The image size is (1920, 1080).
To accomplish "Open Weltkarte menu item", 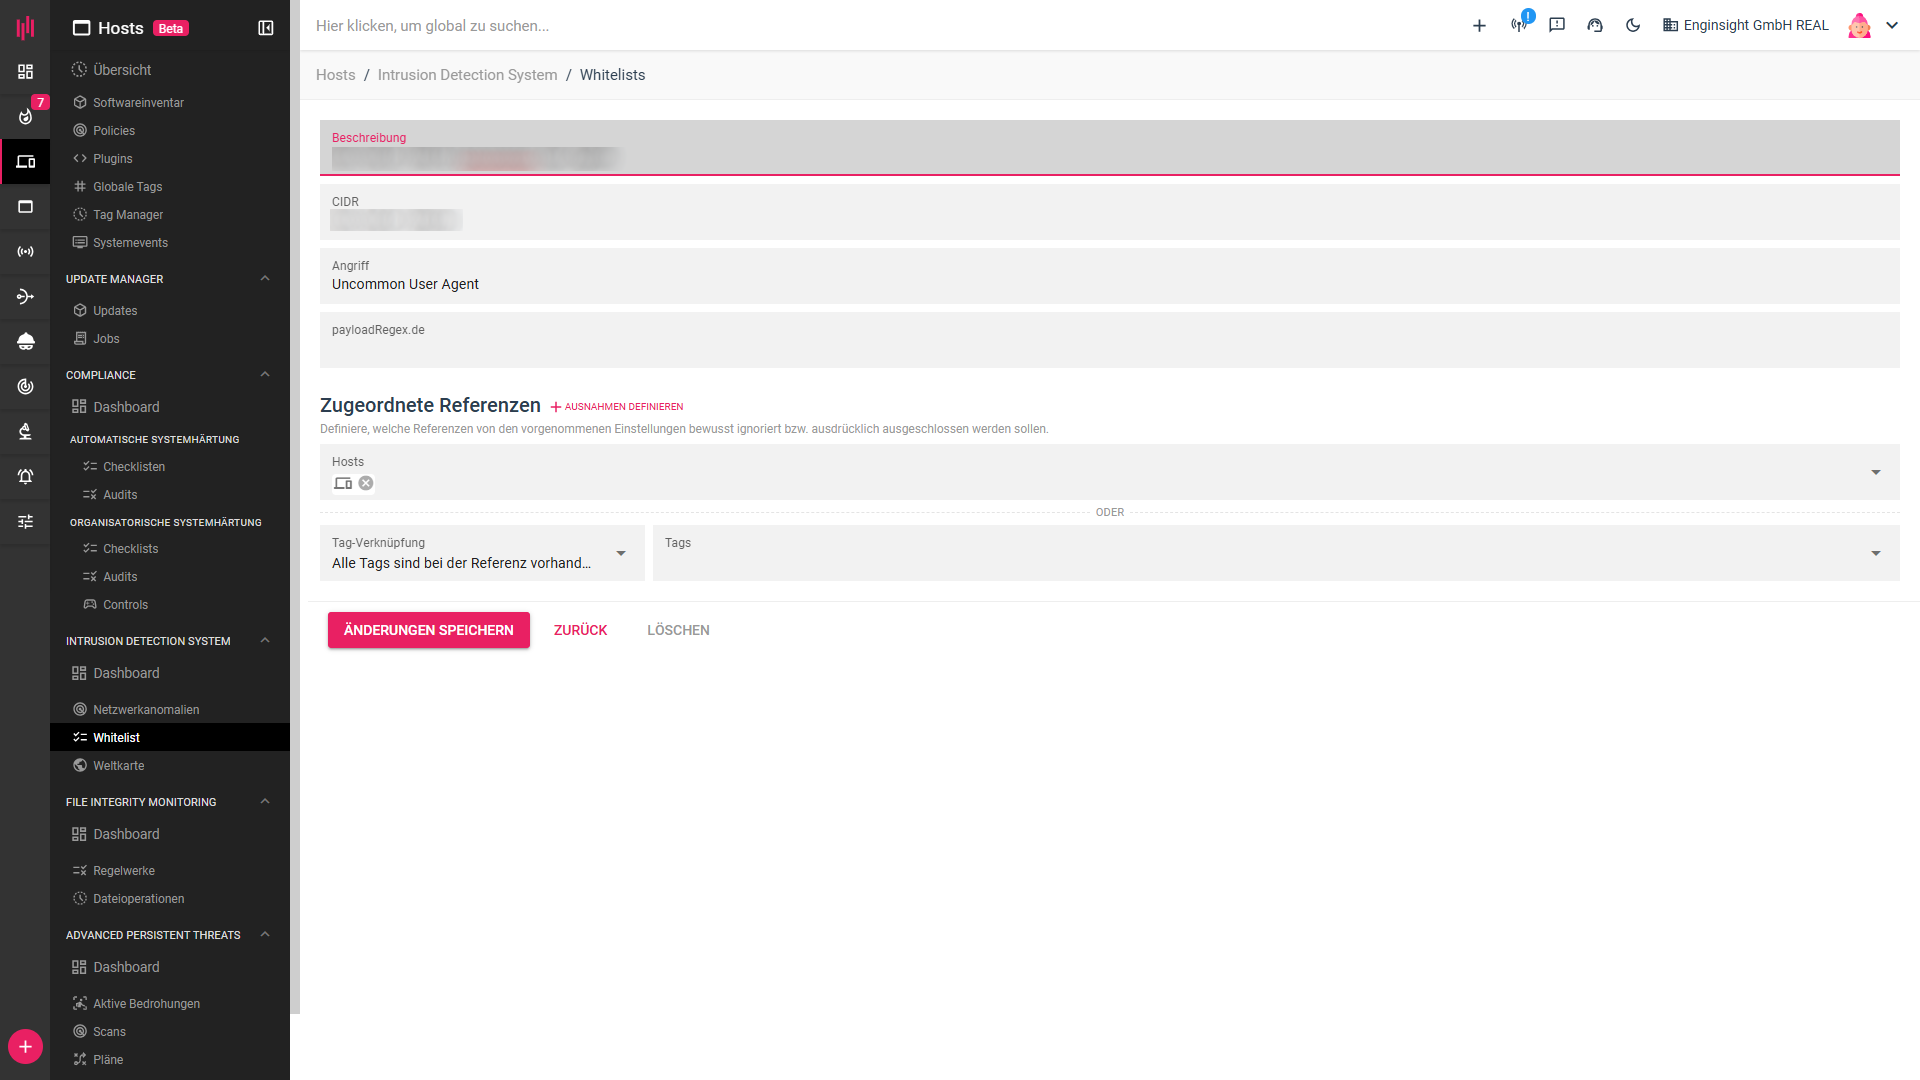I will [x=119, y=766].
